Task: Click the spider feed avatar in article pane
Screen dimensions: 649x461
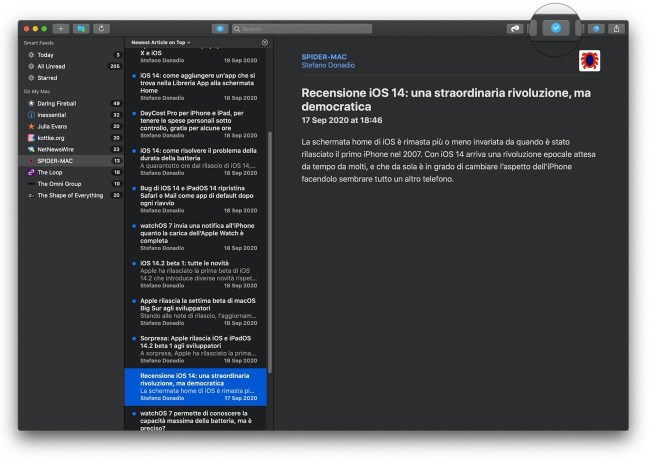Action: [x=589, y=61]
